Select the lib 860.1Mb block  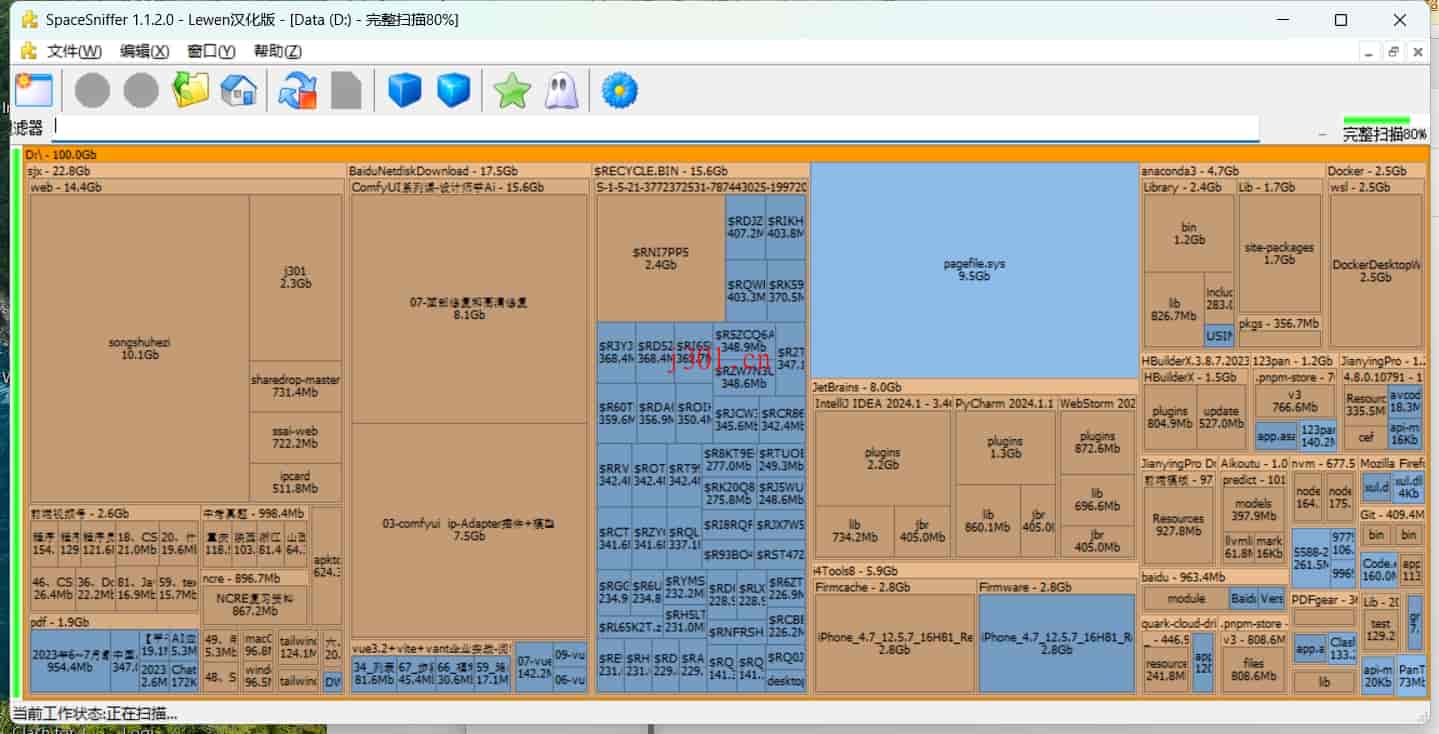click(987, 520)
